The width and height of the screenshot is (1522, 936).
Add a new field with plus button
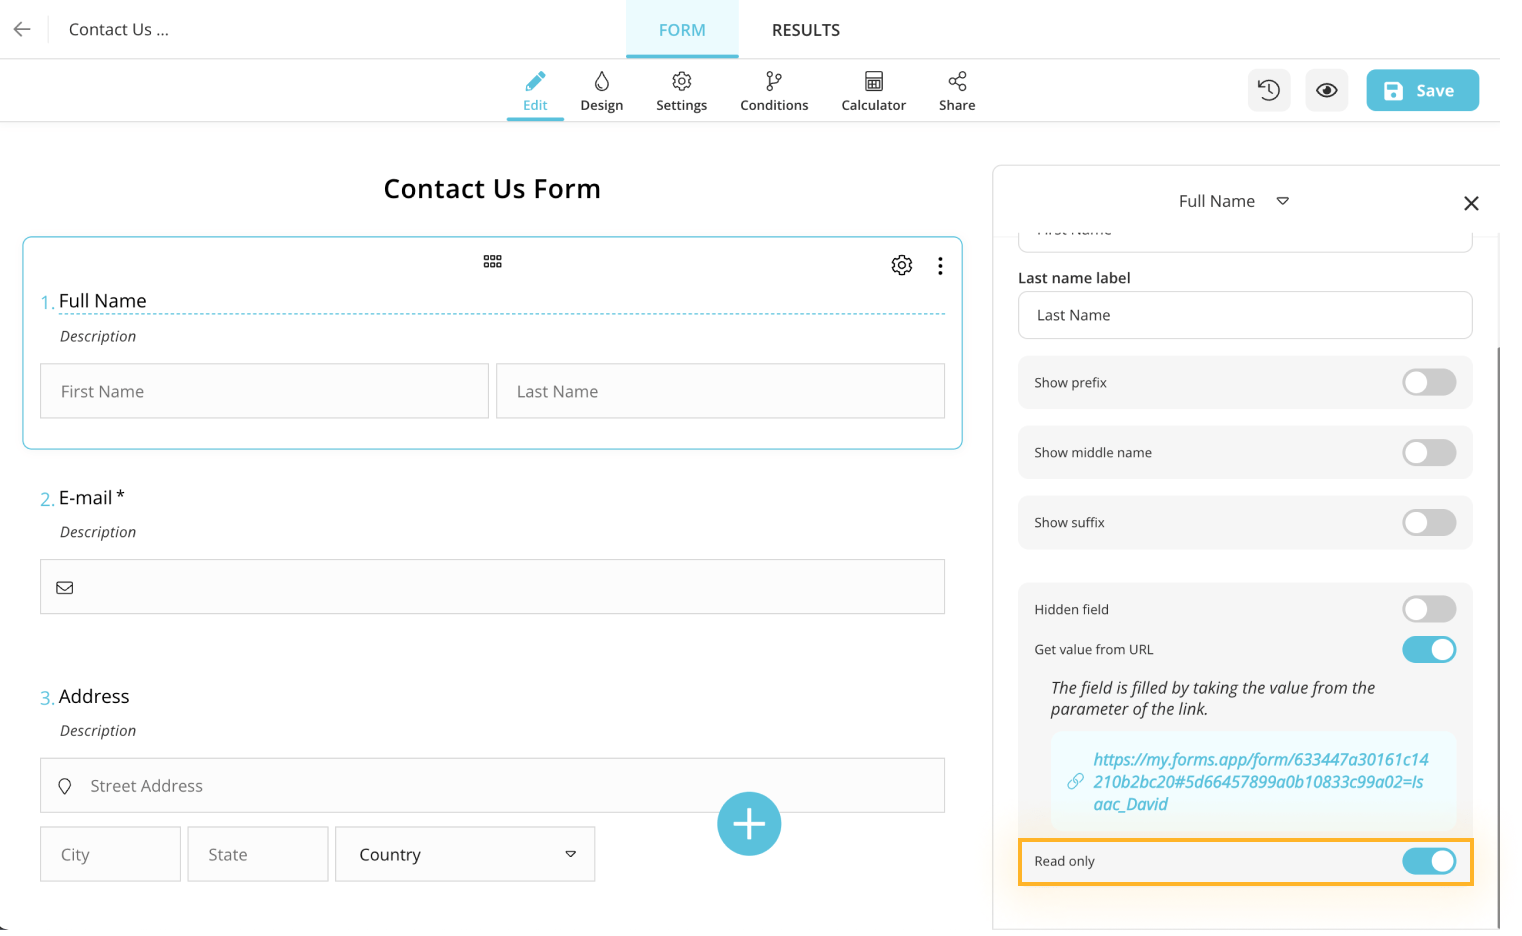click(x=749, y=824)
